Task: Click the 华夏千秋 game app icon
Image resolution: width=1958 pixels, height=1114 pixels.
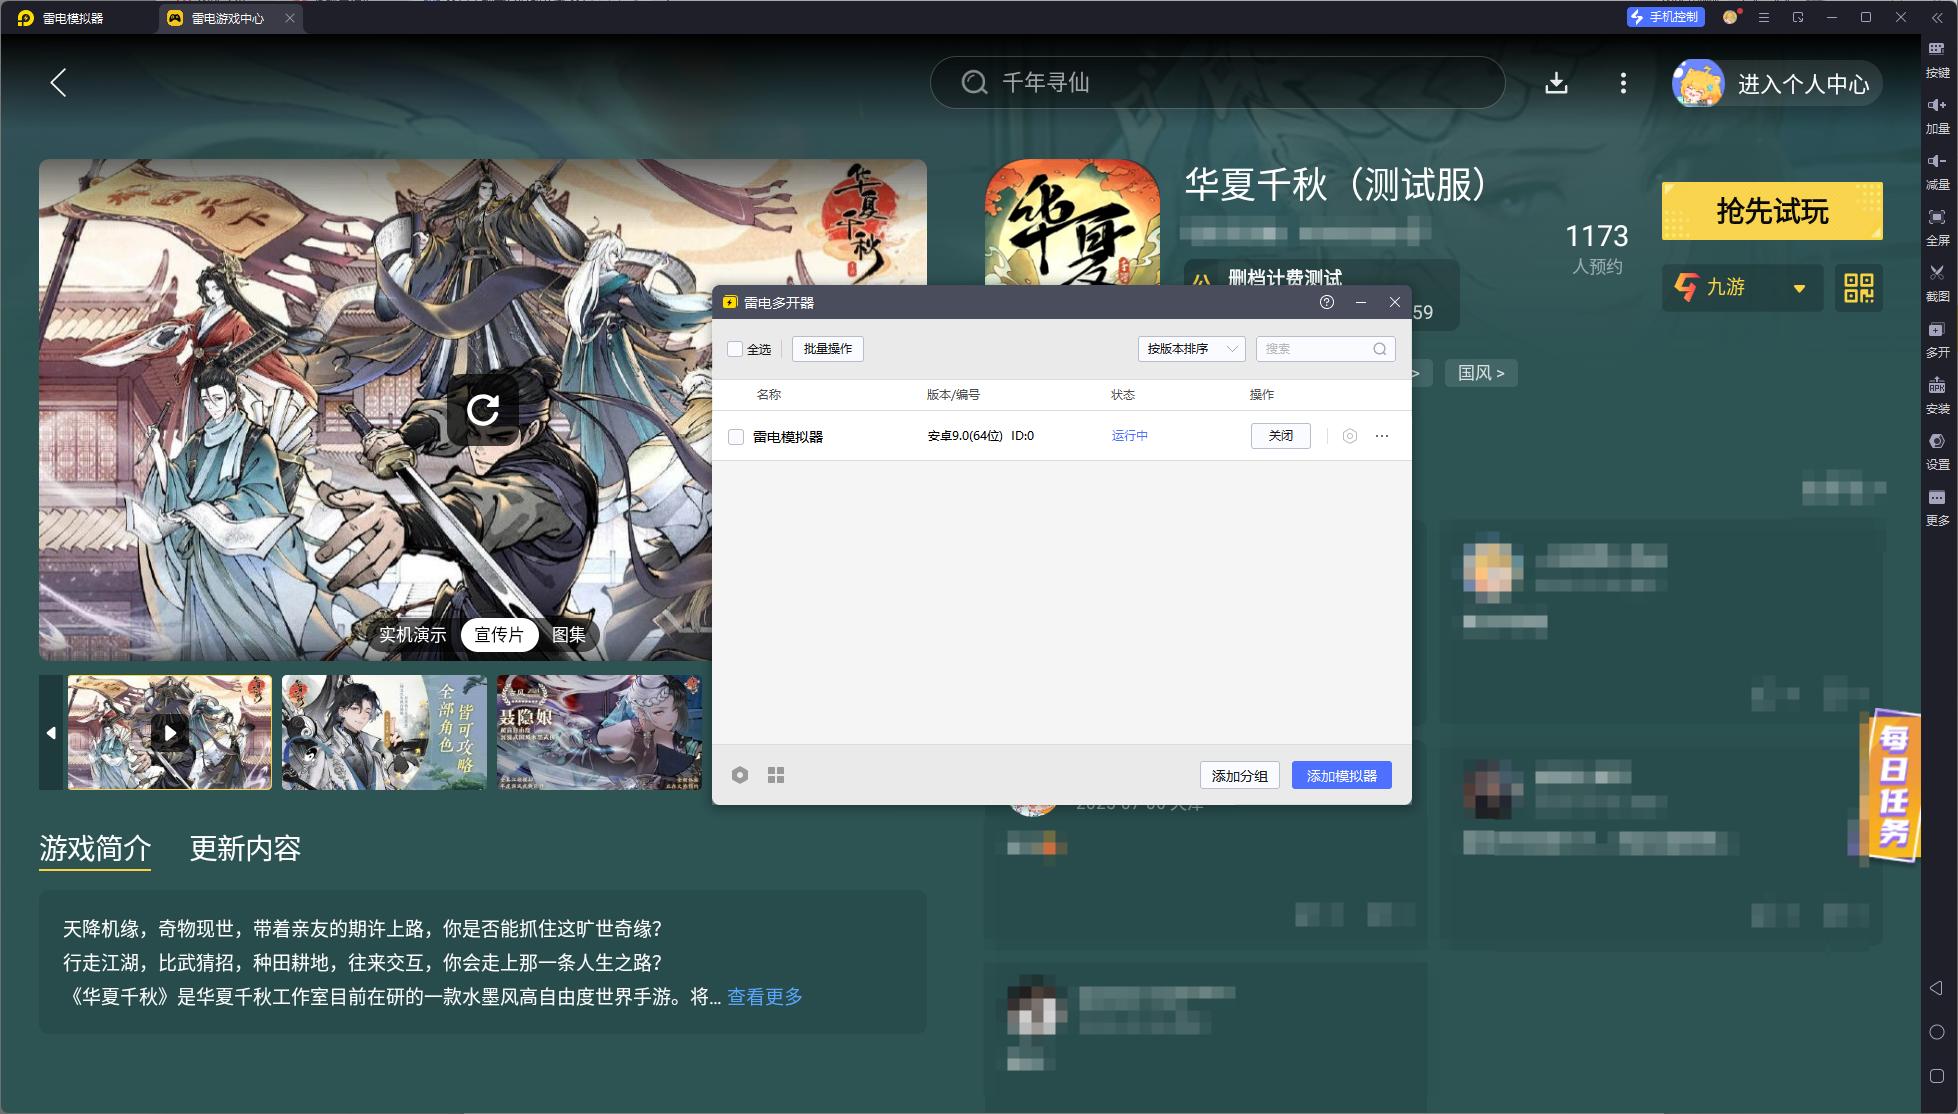Action: coord(1072,222)
